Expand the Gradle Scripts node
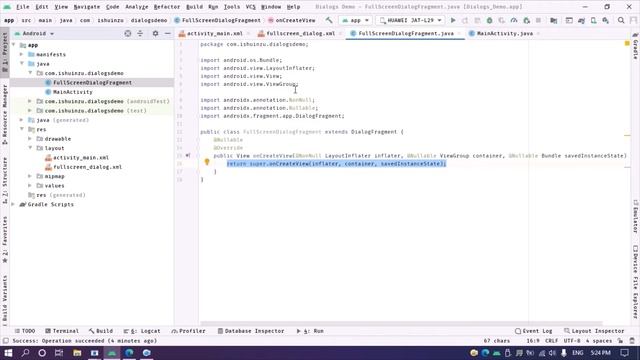The image size is (640, 360). 14,204
